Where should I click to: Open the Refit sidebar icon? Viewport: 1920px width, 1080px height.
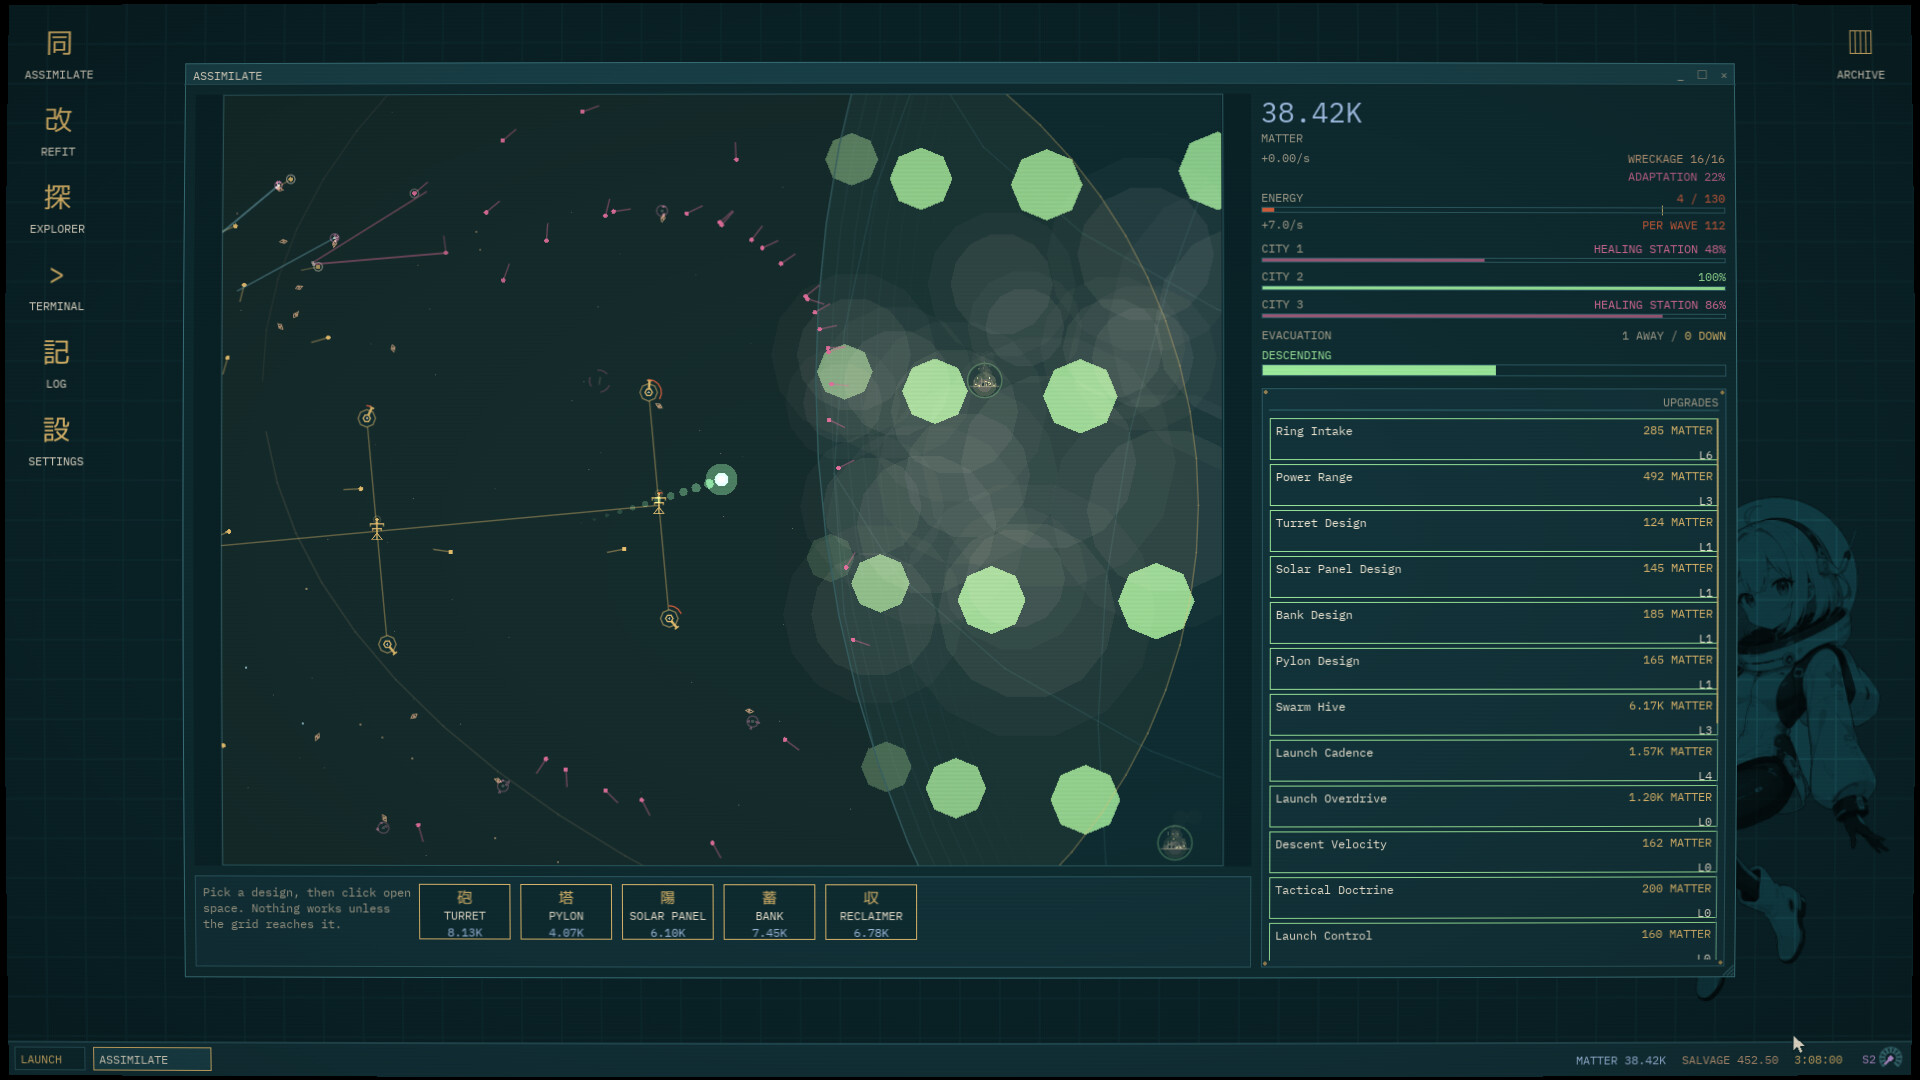[58, 131]
